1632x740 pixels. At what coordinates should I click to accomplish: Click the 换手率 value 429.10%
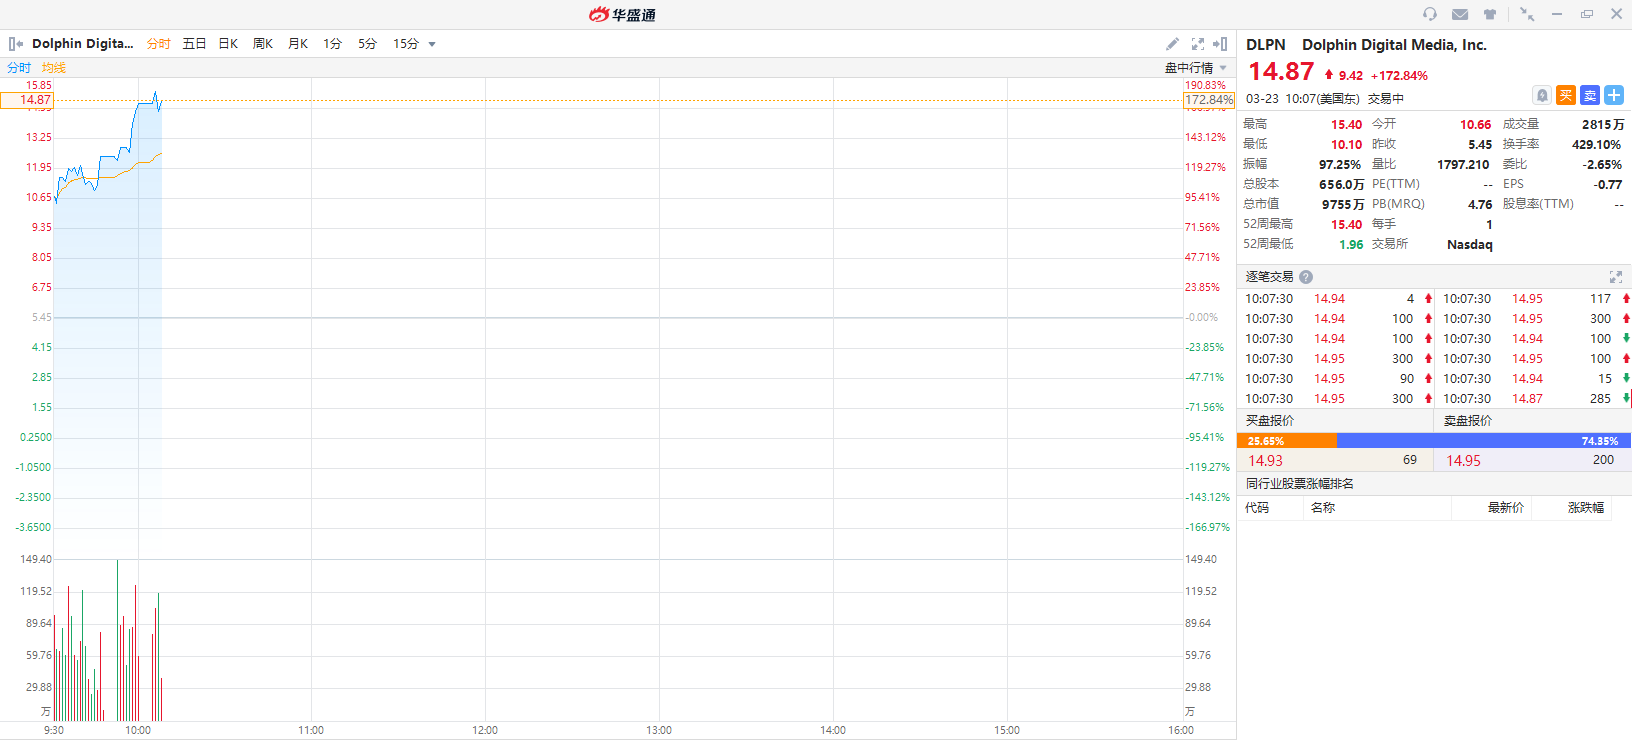point(1596,145)
